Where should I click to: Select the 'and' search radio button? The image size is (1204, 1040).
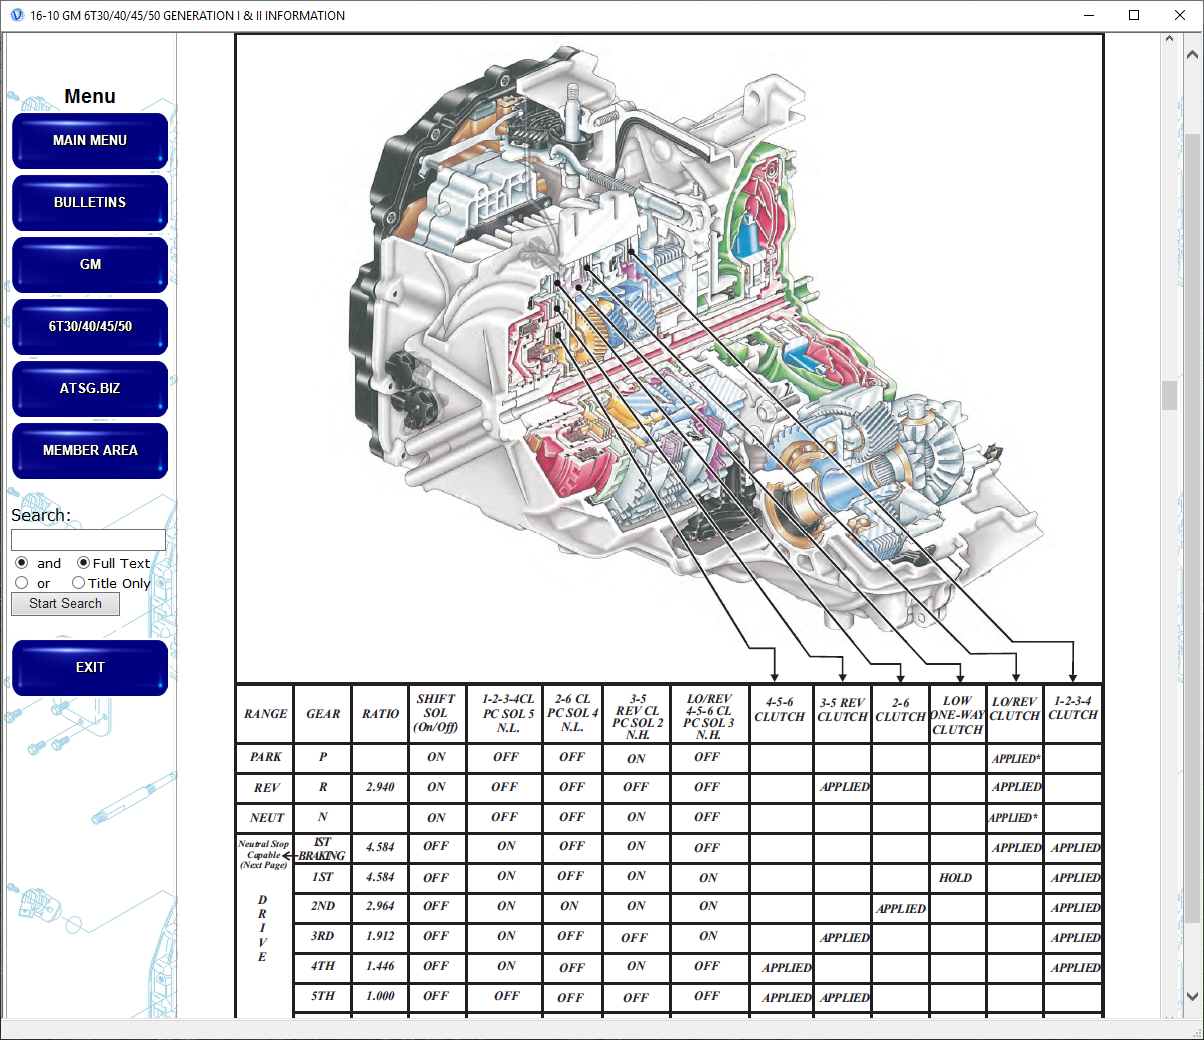click(x=22, y=563)
